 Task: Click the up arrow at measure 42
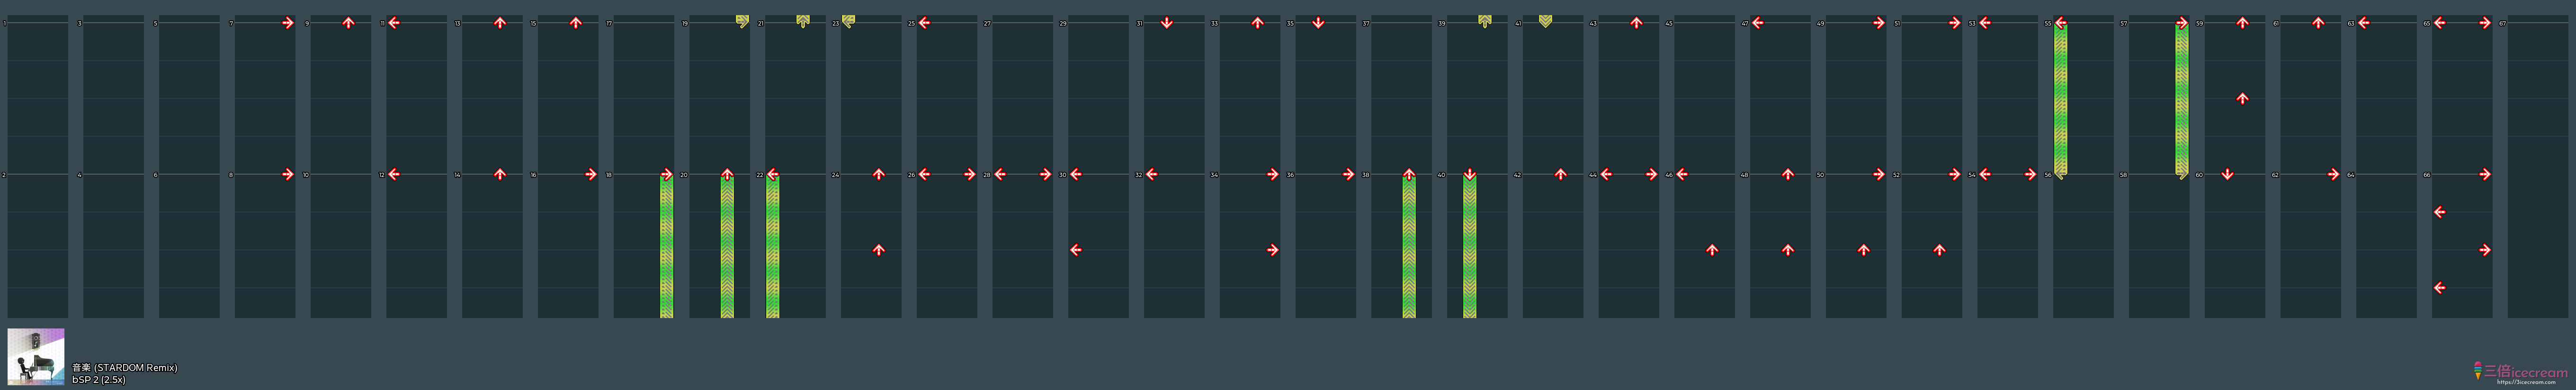coord(1561,175)
